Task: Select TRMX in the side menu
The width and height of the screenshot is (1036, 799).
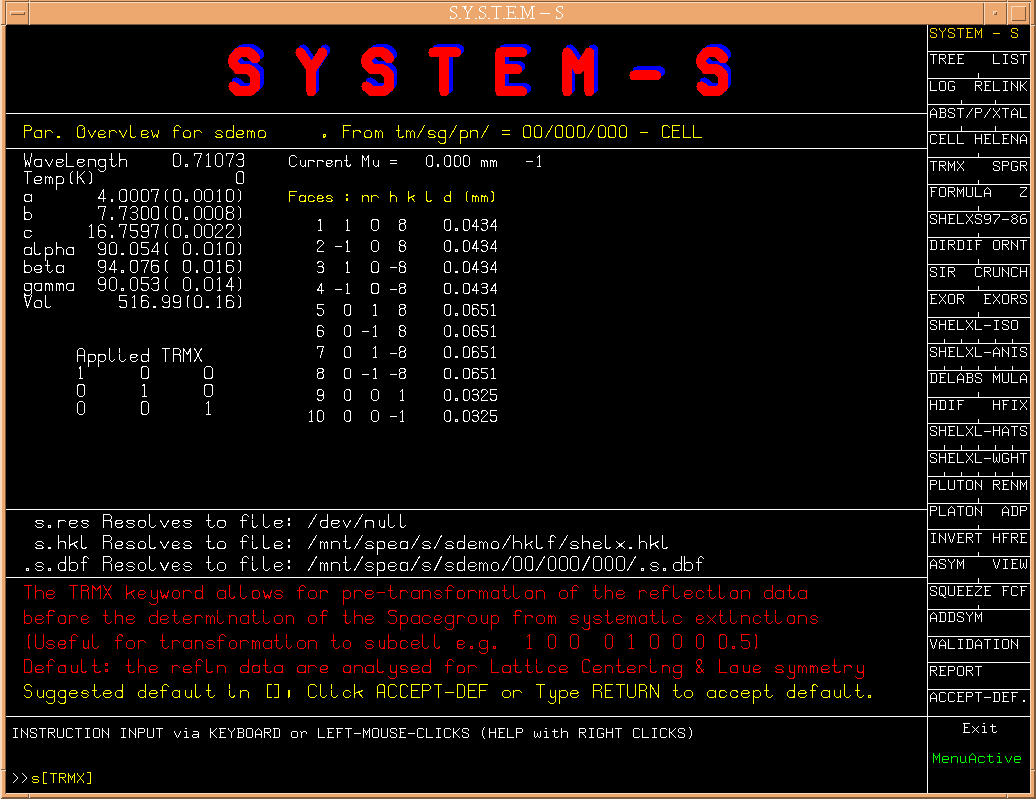Action: coord(947,166)
